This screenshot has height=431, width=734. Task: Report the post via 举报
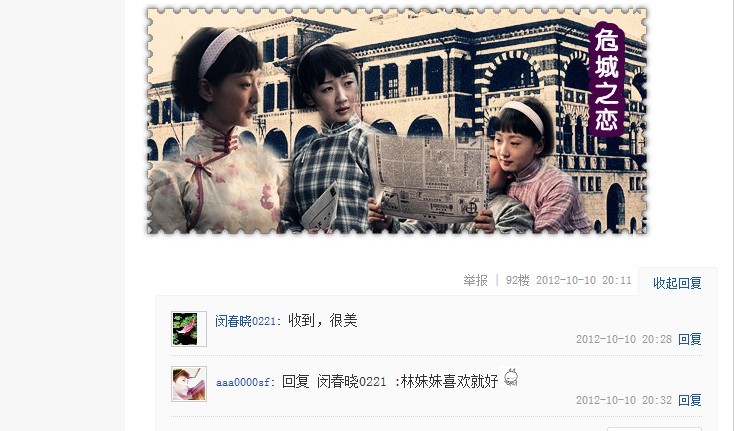click(475, 280)
